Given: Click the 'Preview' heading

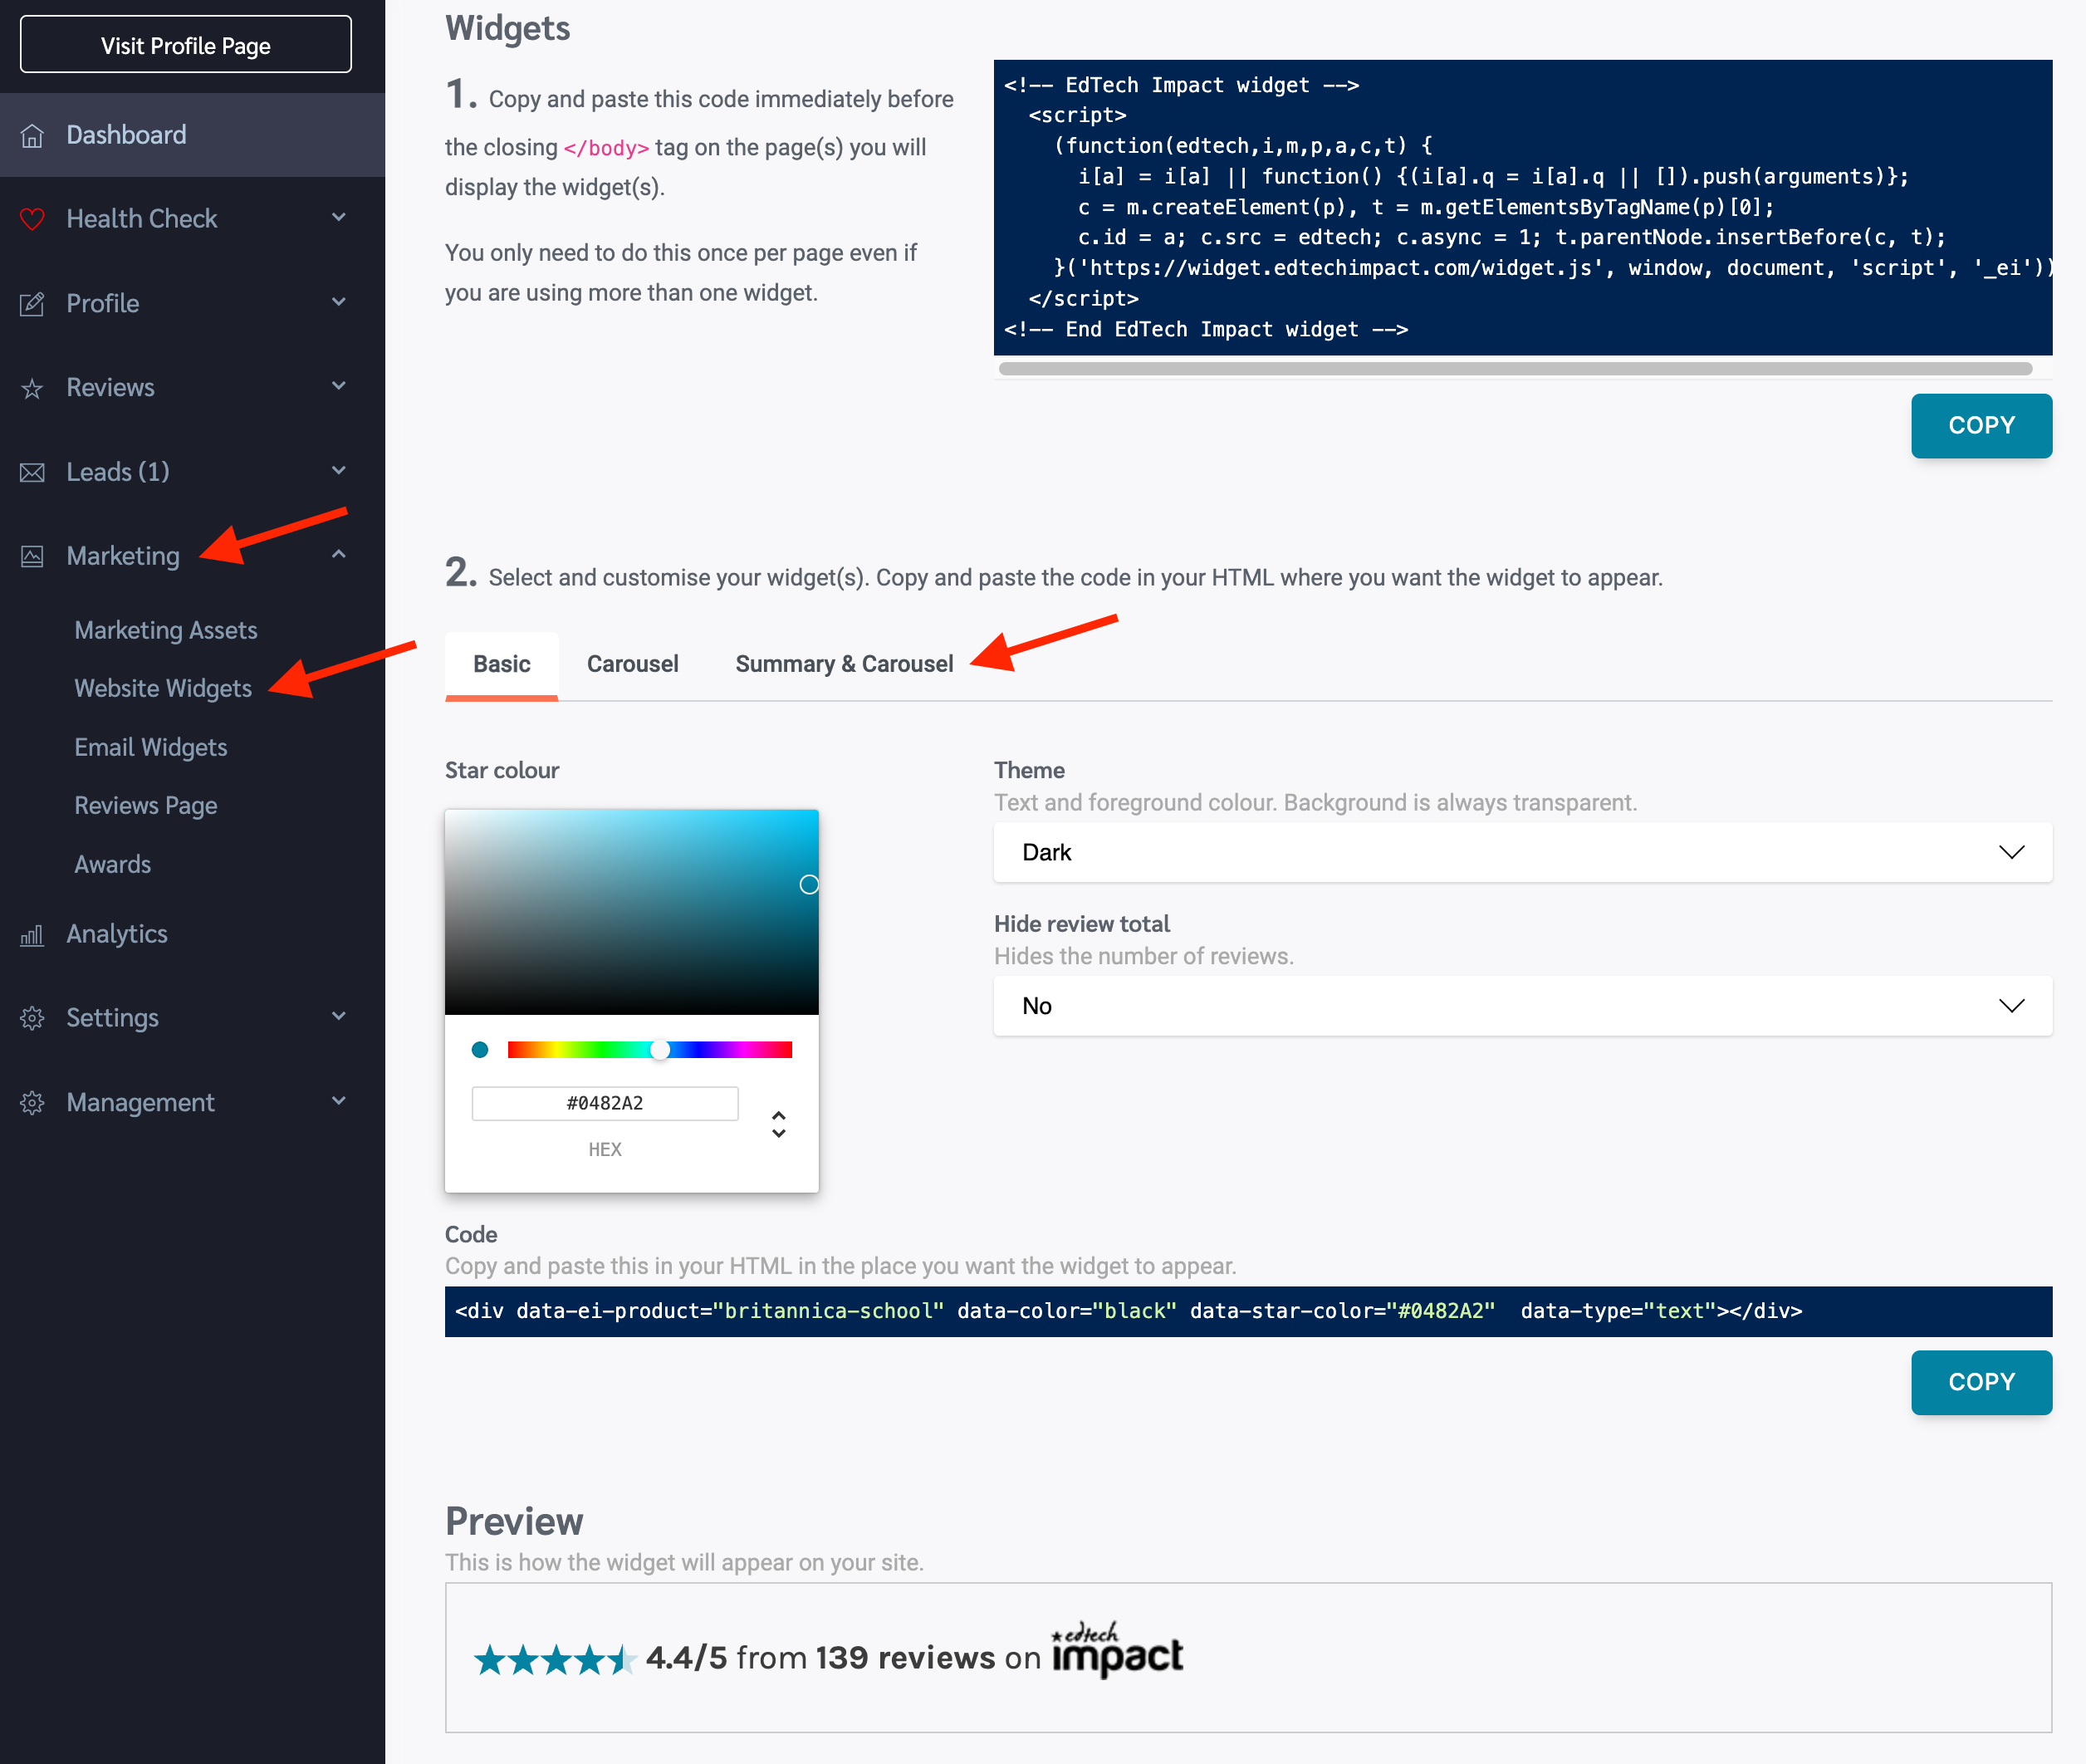Looking at the screenshot, I should click(x=514, y=1522).
